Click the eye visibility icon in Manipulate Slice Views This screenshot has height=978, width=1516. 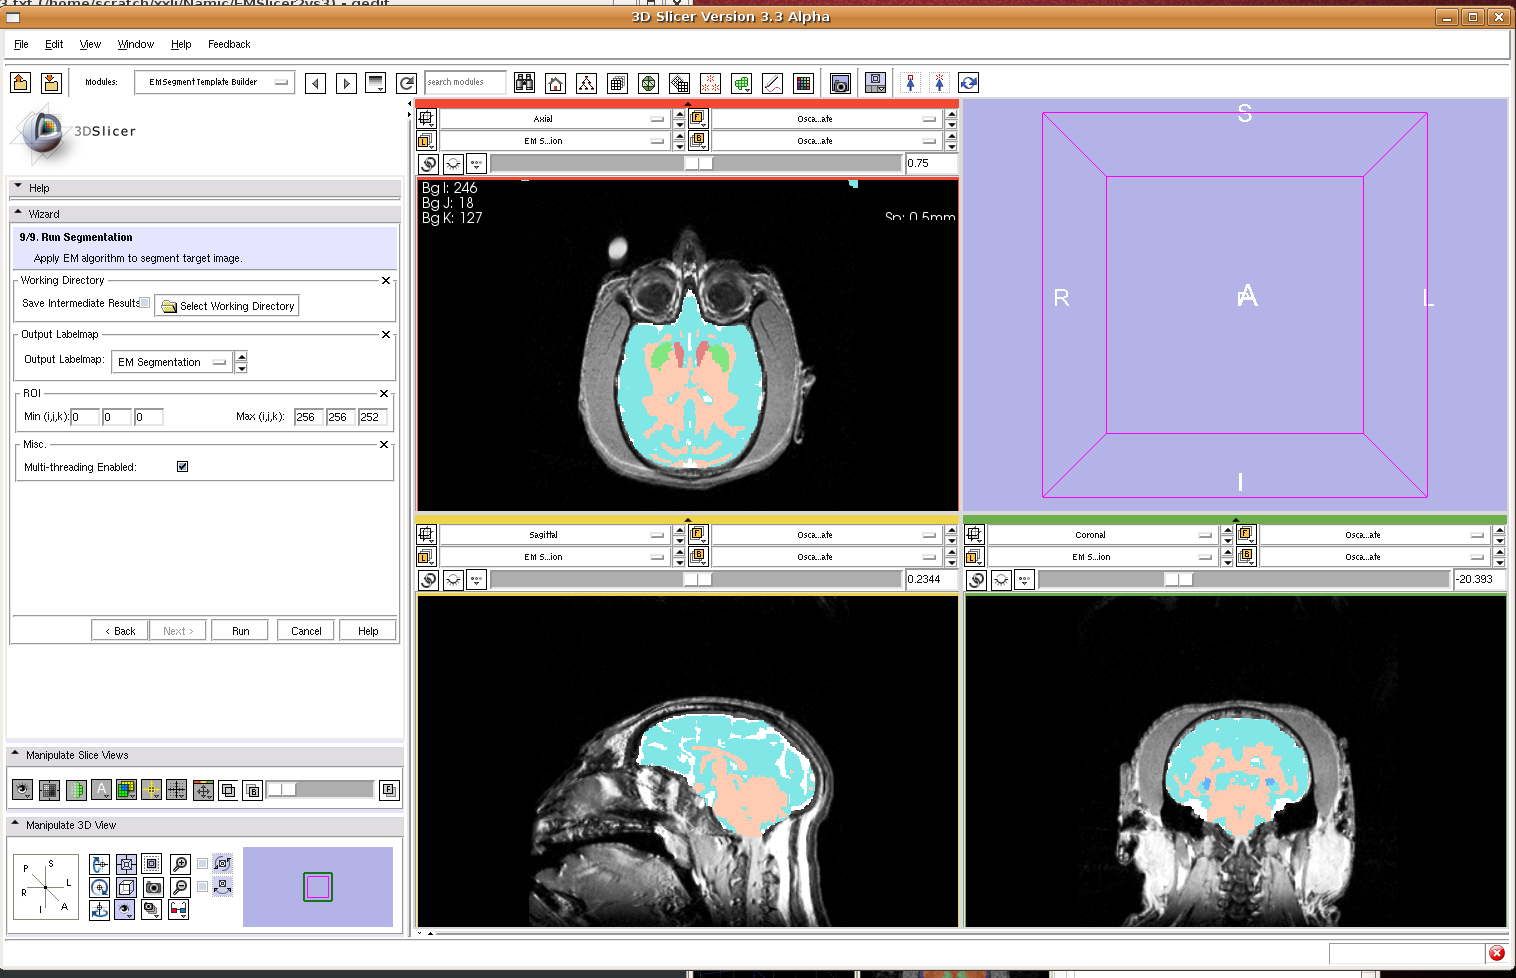click(22, 790)
